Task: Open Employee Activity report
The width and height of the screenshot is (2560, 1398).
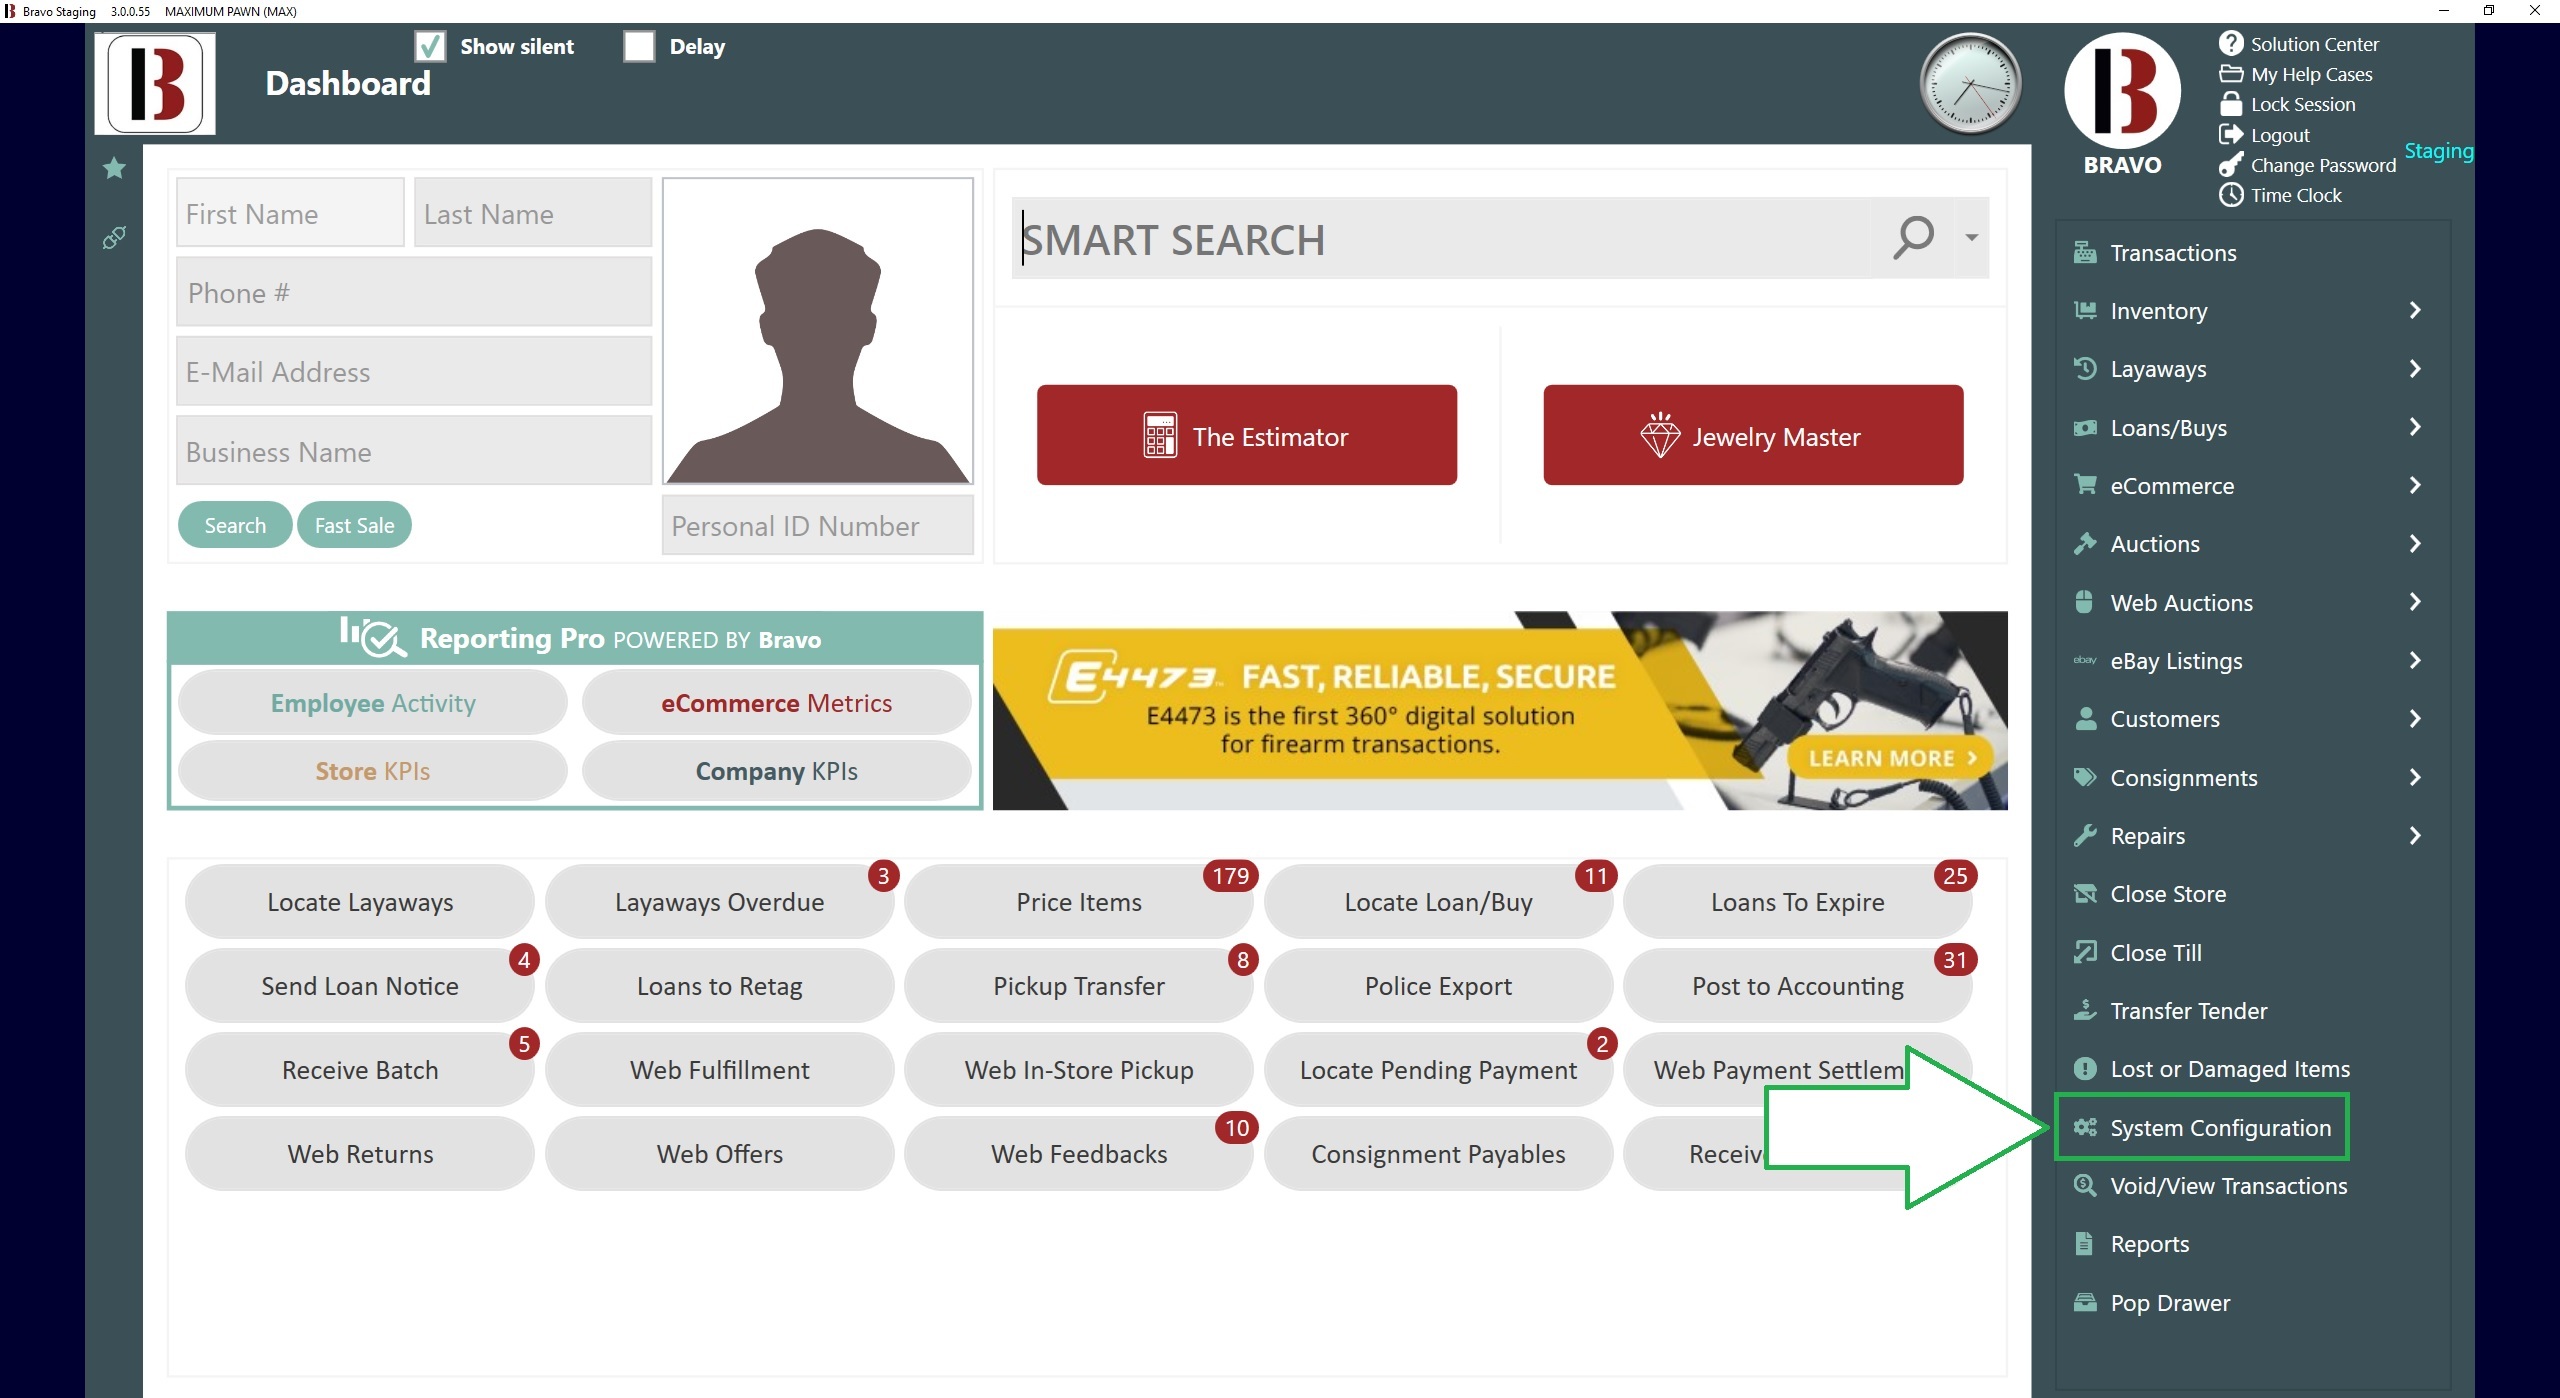Action: tap(373, 702)
